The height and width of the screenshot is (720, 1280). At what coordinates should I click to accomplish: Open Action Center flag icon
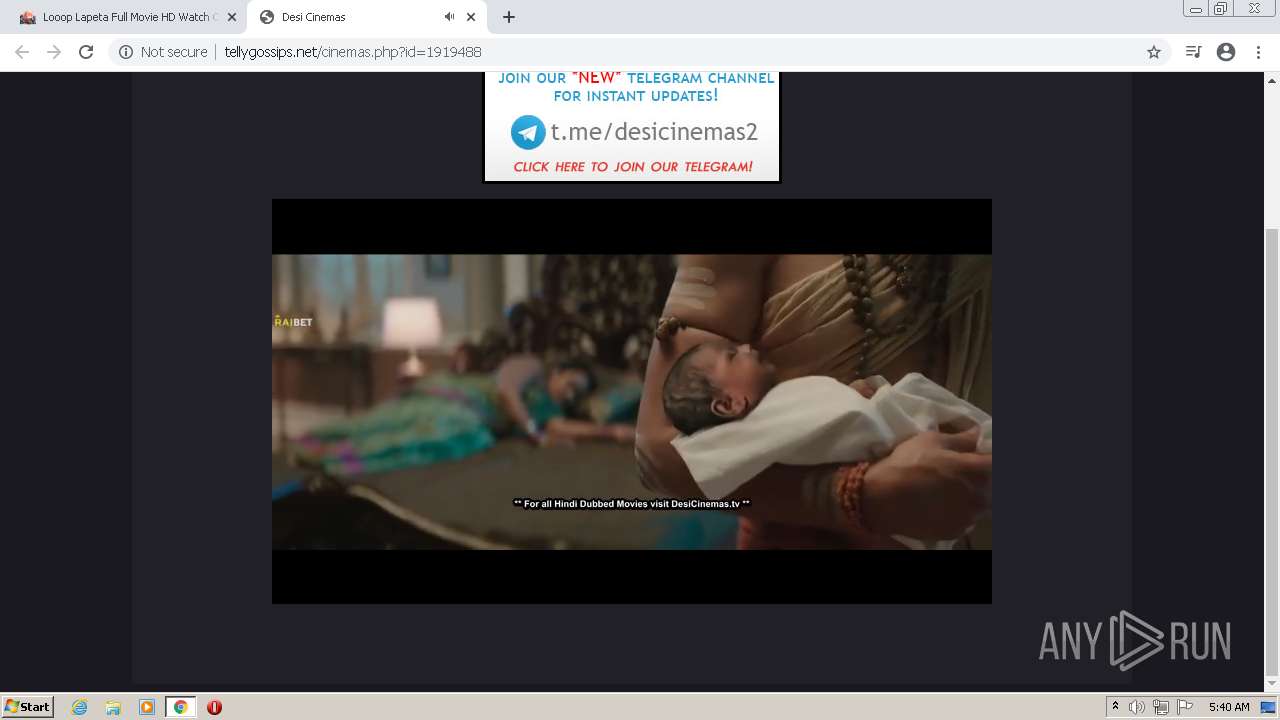click(1185, 707)
